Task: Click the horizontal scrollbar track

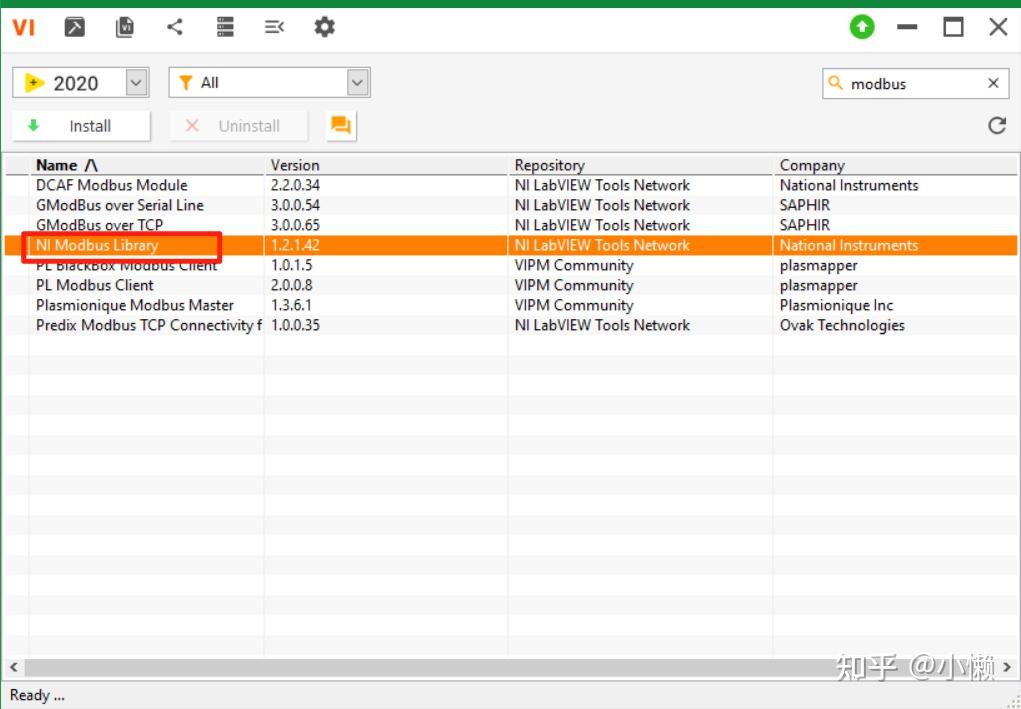Action: (510, 667)
